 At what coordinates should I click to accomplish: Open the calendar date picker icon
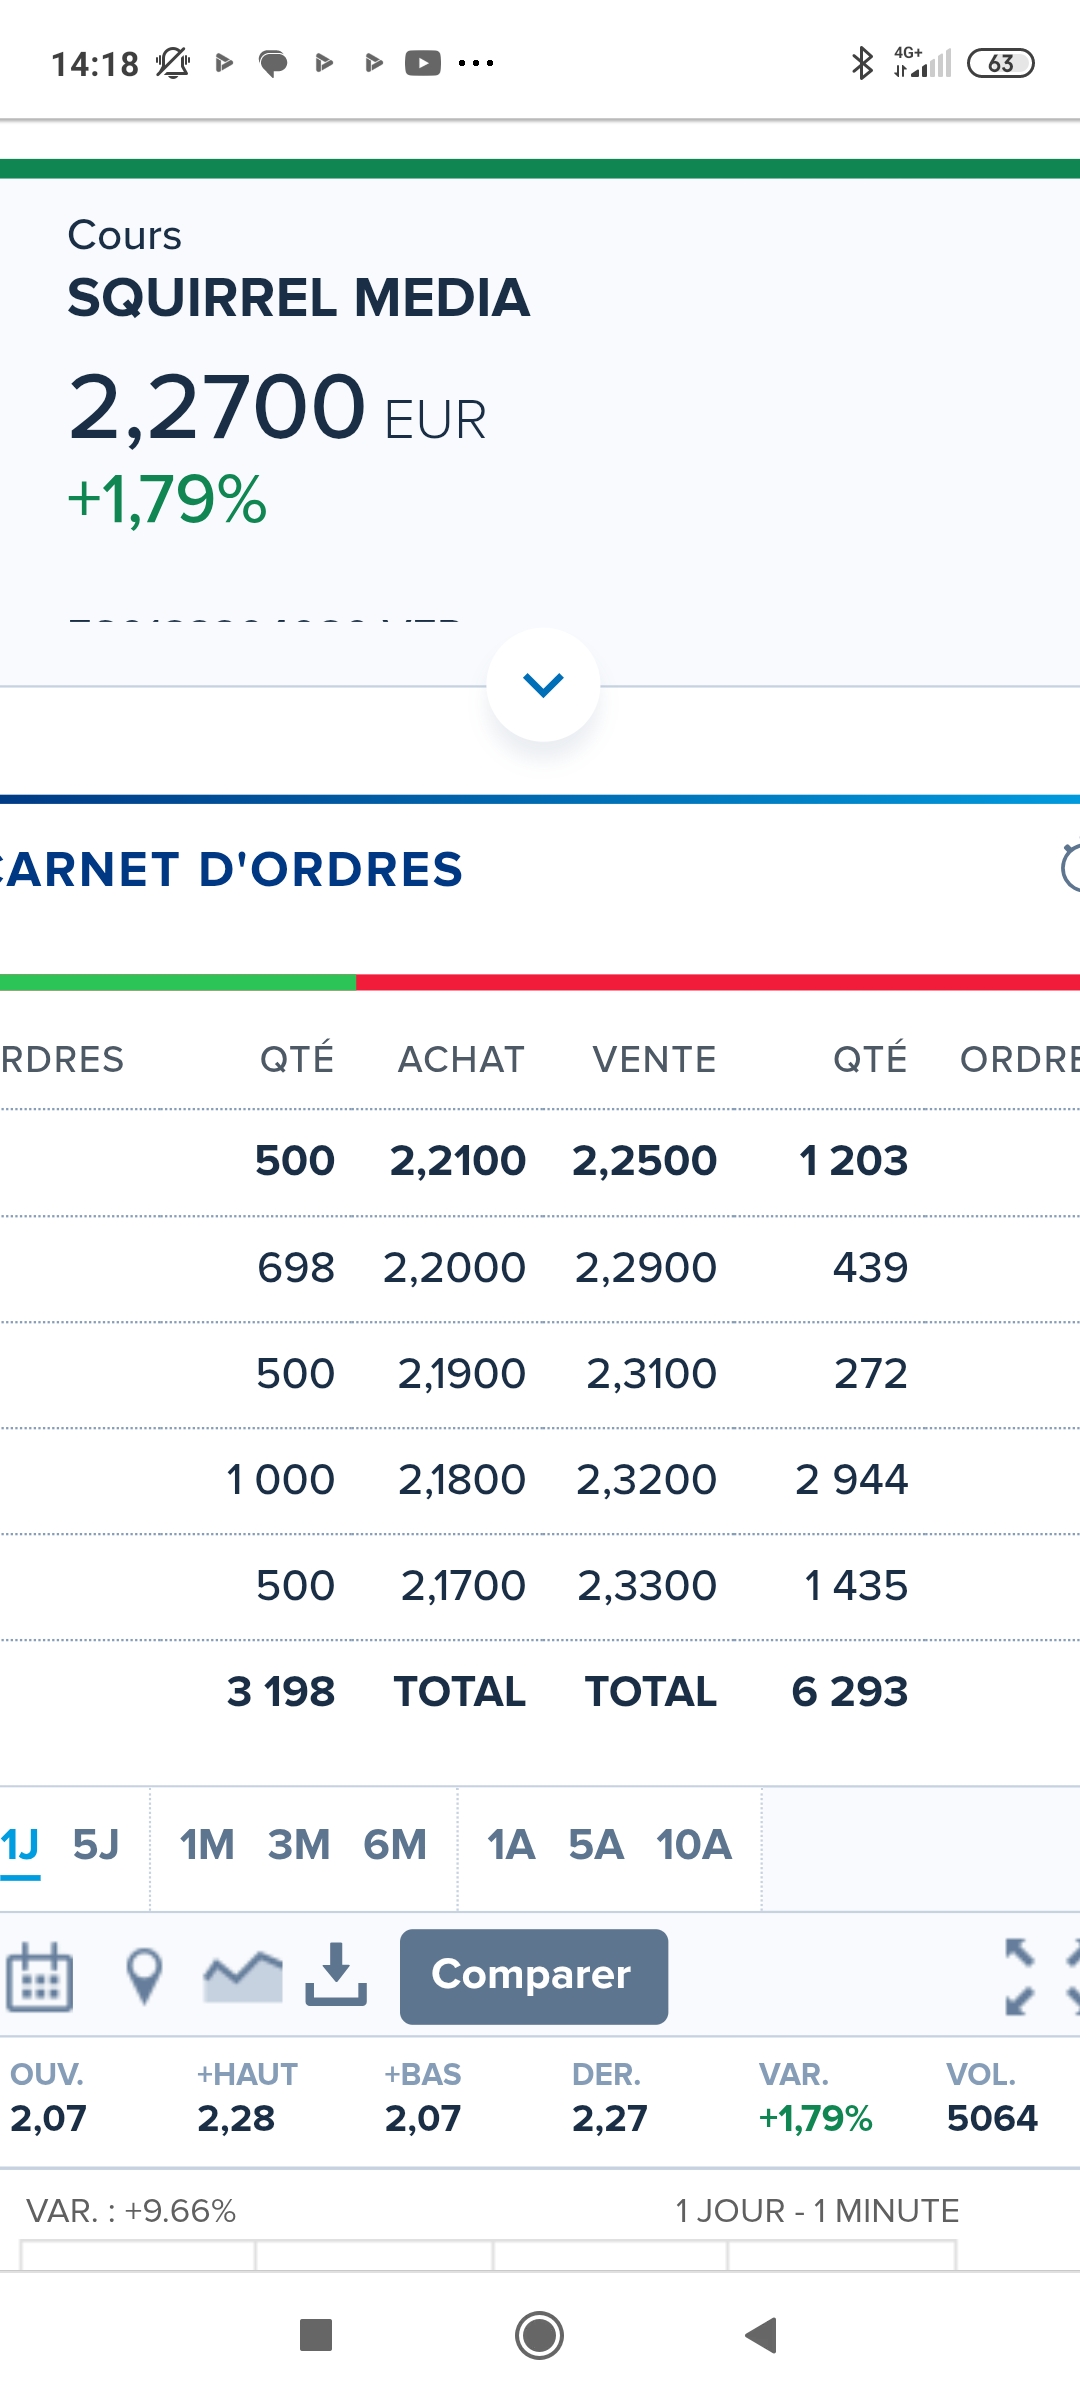(40, 1976)
